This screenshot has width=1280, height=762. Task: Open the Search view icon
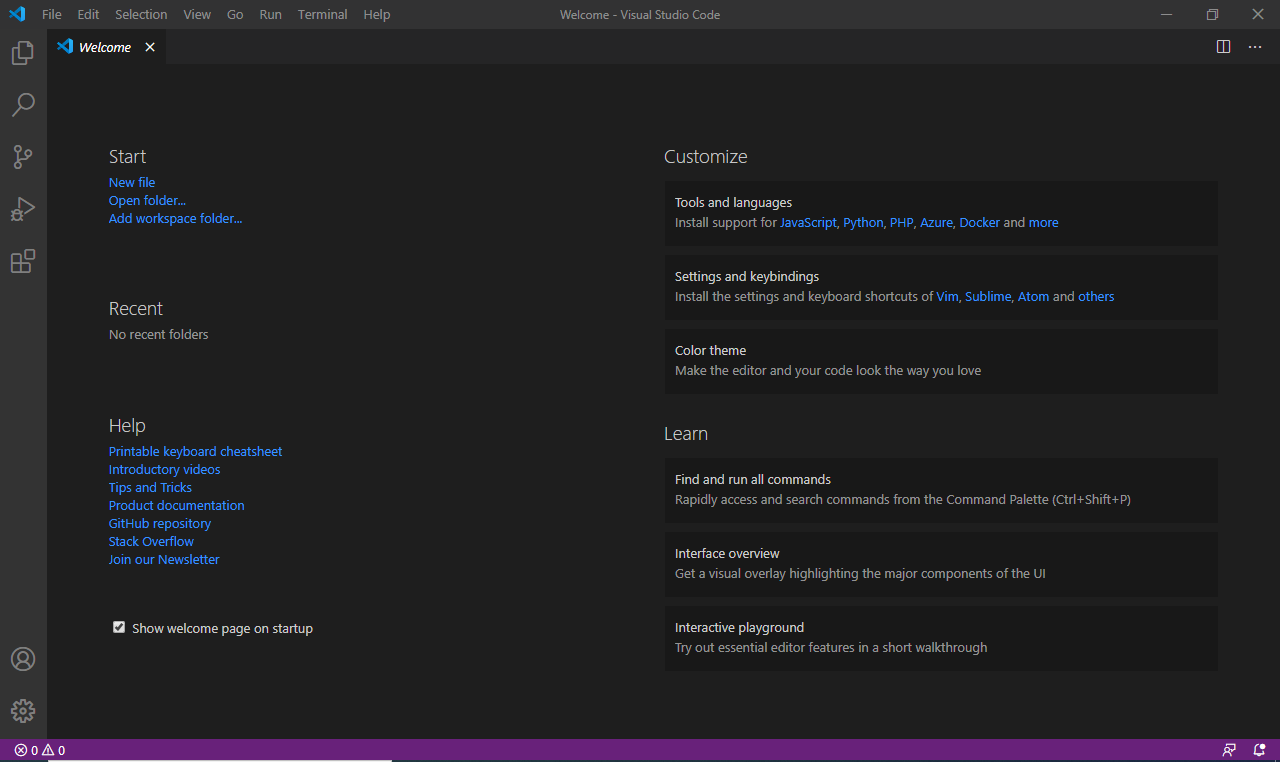[x=23, y=105]
